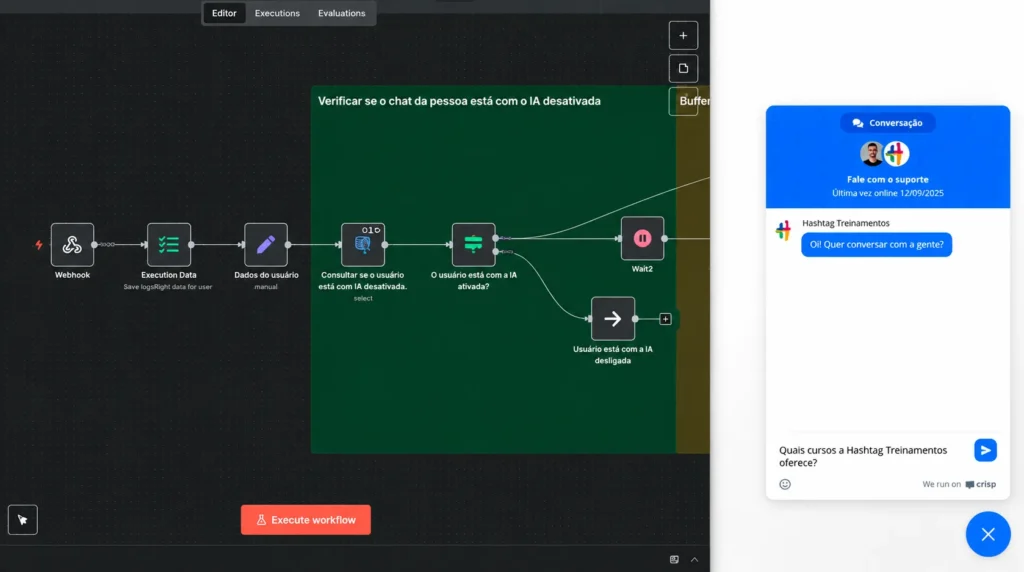Switch to the Editor tab
This screenshot has width=1024, height=572.
coord(224,13)
